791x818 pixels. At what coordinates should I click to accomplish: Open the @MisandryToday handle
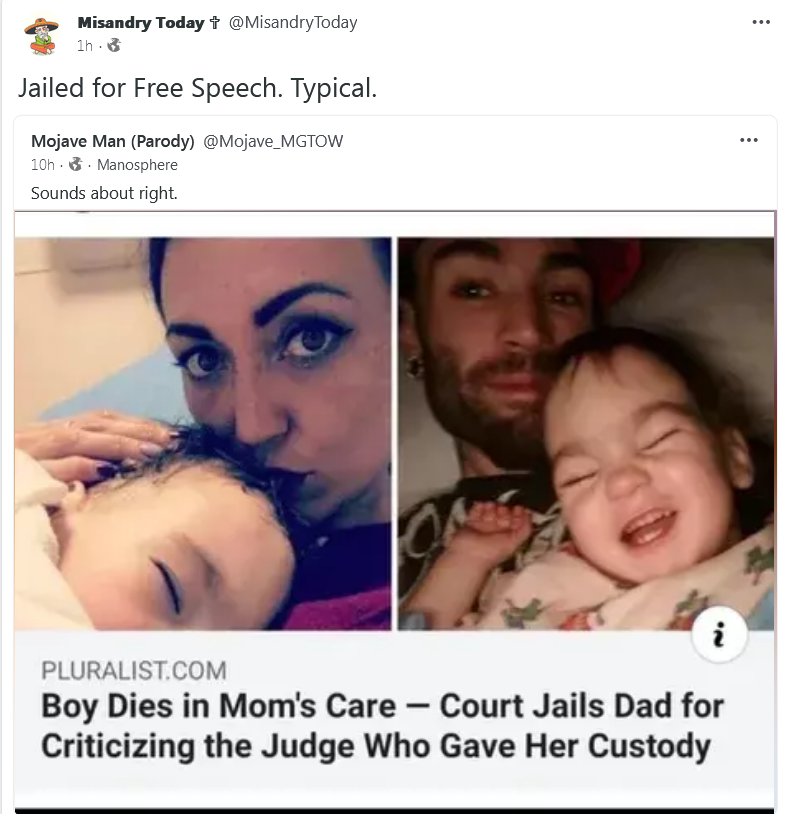tap(293, 22)
